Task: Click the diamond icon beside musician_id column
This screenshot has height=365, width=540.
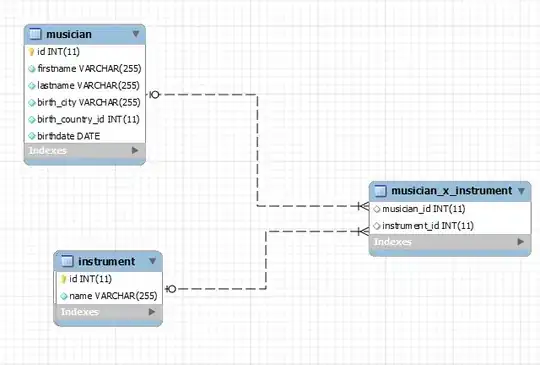Action: click(x=377, y=209)
